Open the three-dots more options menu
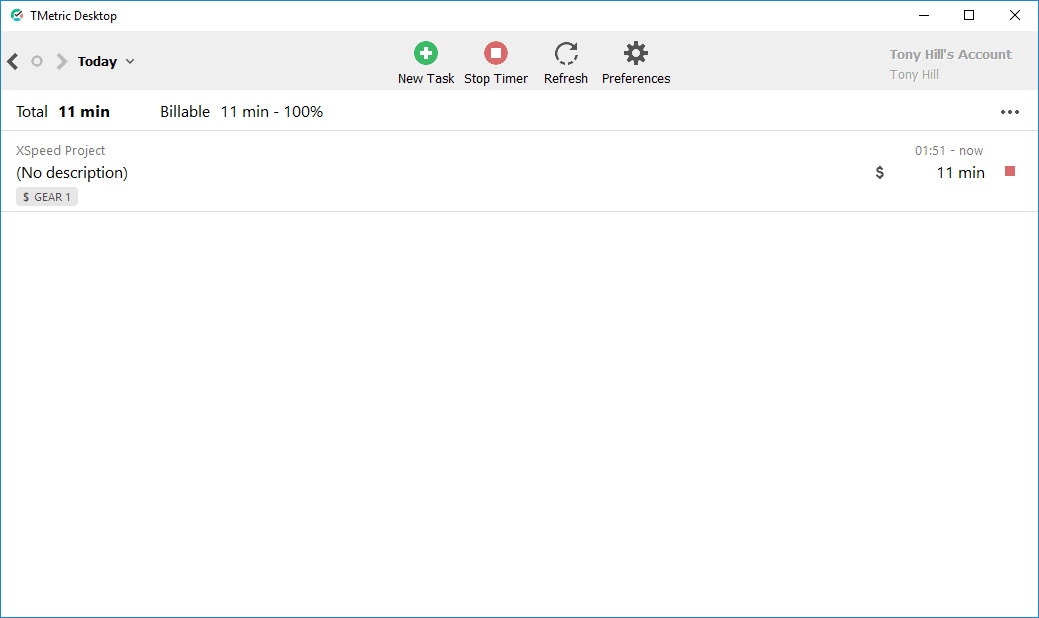The height and width of the screenshot is (618, 1039). [x=1010, y=112]
